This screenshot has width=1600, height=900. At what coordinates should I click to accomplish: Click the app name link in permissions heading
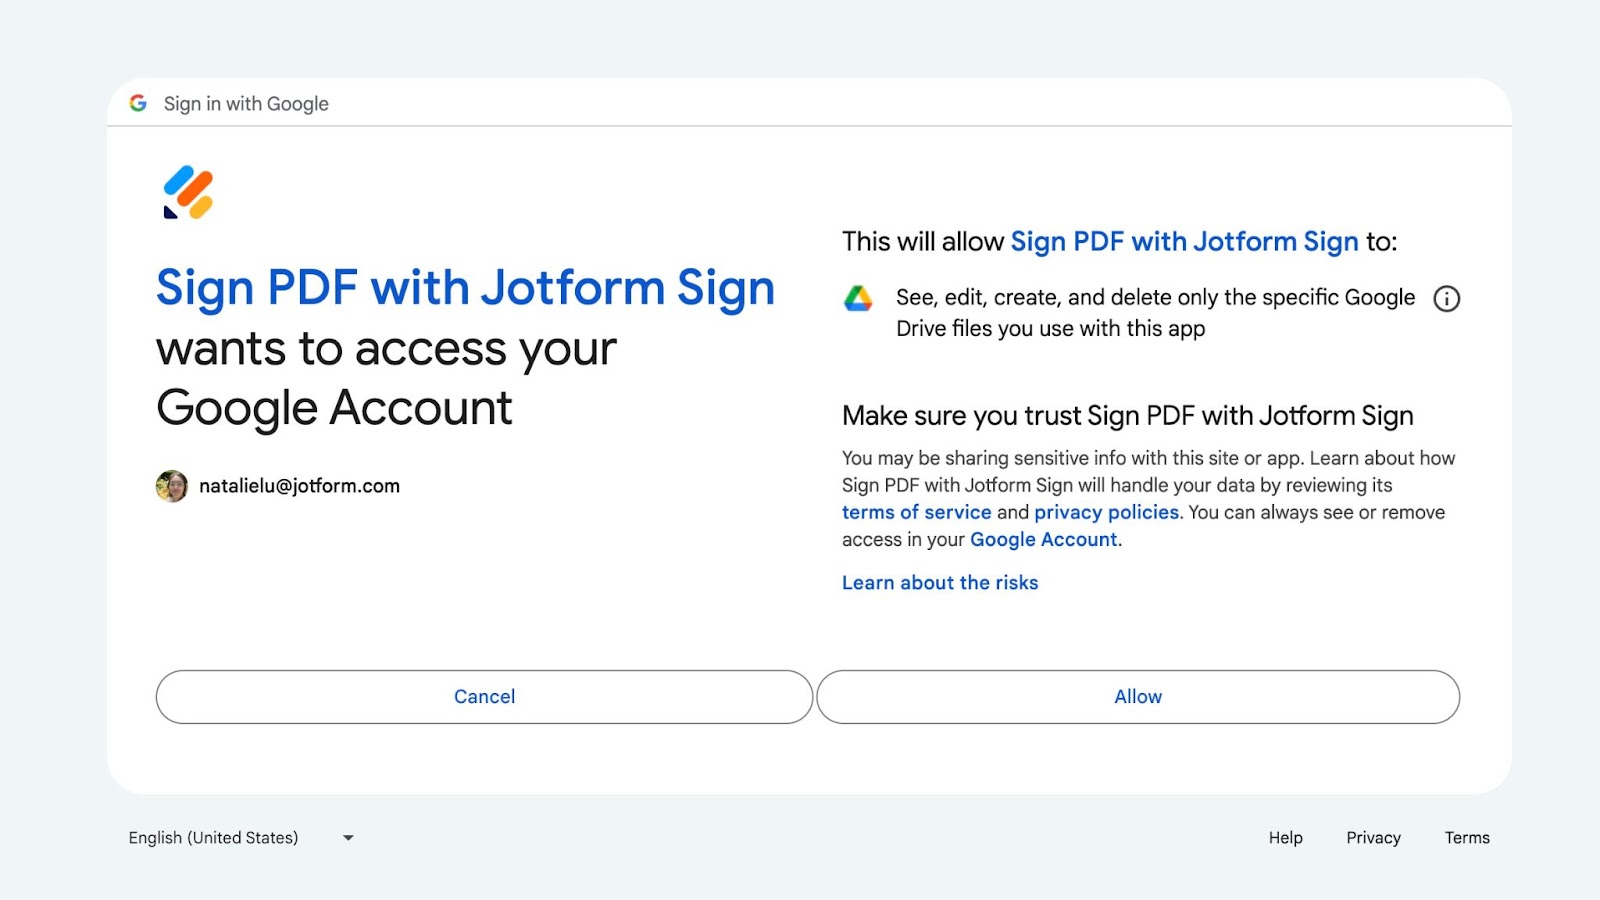1184,241
